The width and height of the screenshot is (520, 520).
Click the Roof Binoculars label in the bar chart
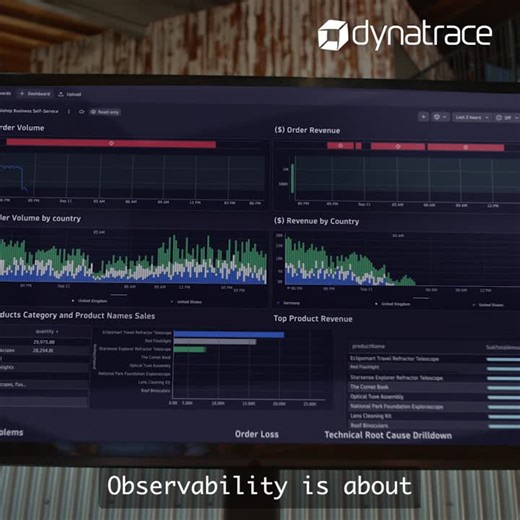pos(155,390)
